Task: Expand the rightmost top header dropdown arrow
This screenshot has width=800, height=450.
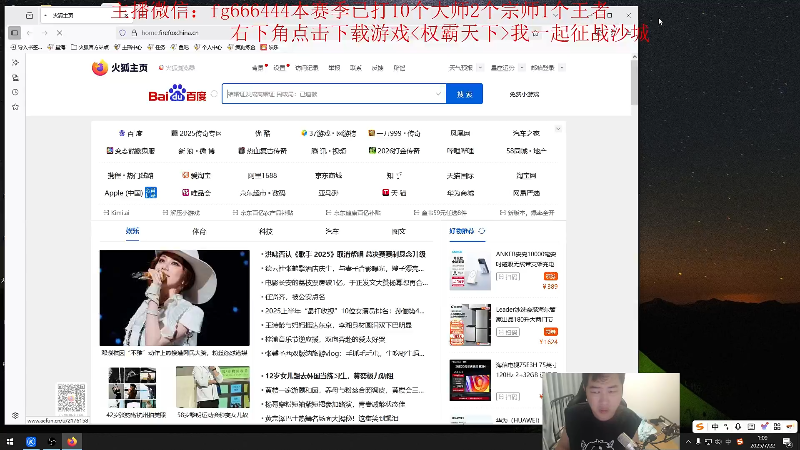Action: pos(562,67)
